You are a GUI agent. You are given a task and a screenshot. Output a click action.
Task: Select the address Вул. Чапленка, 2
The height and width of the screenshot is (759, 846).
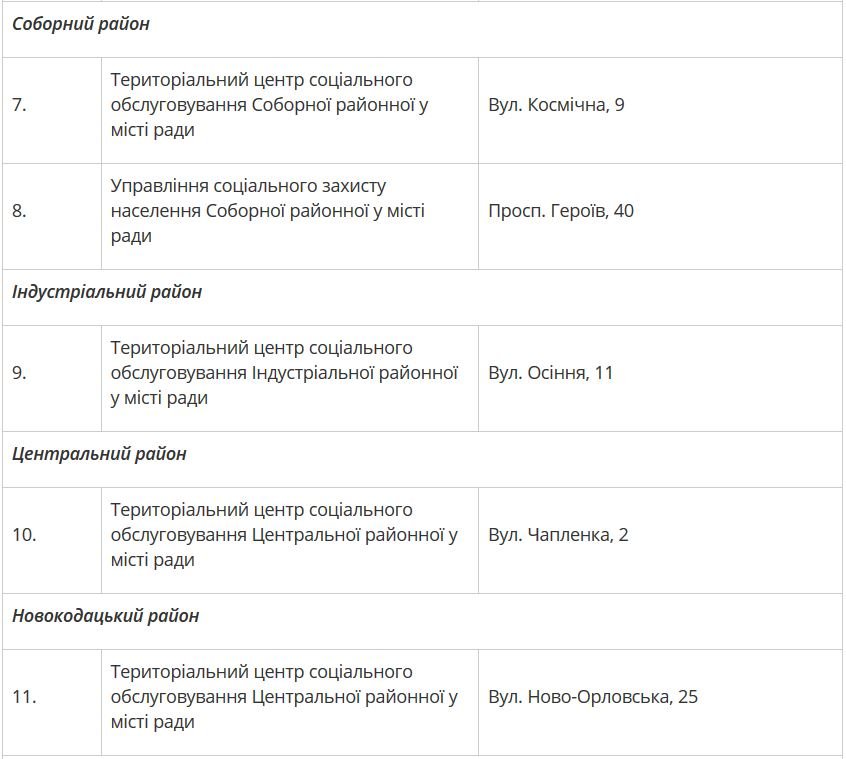point(558,535)
